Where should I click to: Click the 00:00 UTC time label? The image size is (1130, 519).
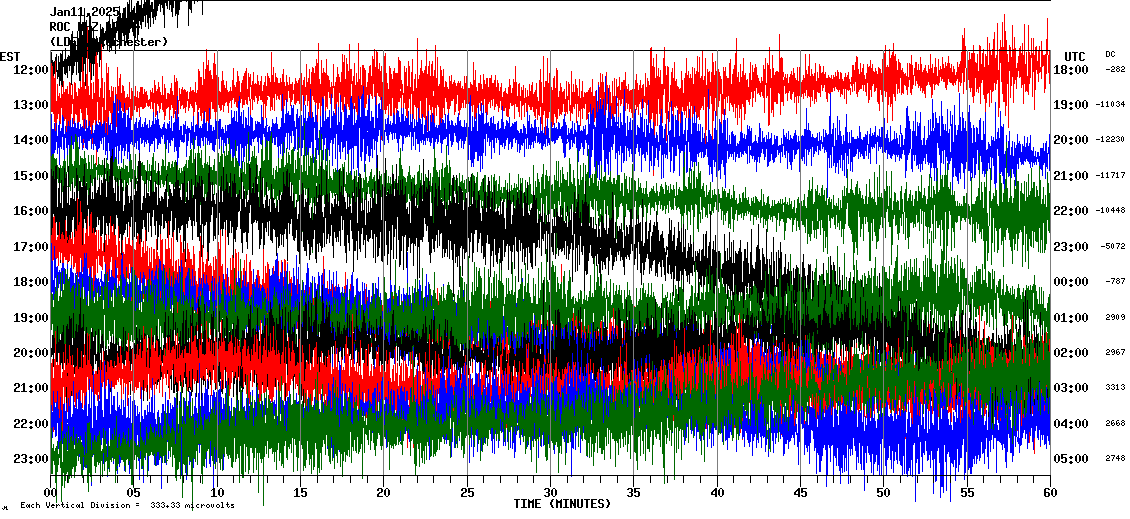(x=1071, y=282)
